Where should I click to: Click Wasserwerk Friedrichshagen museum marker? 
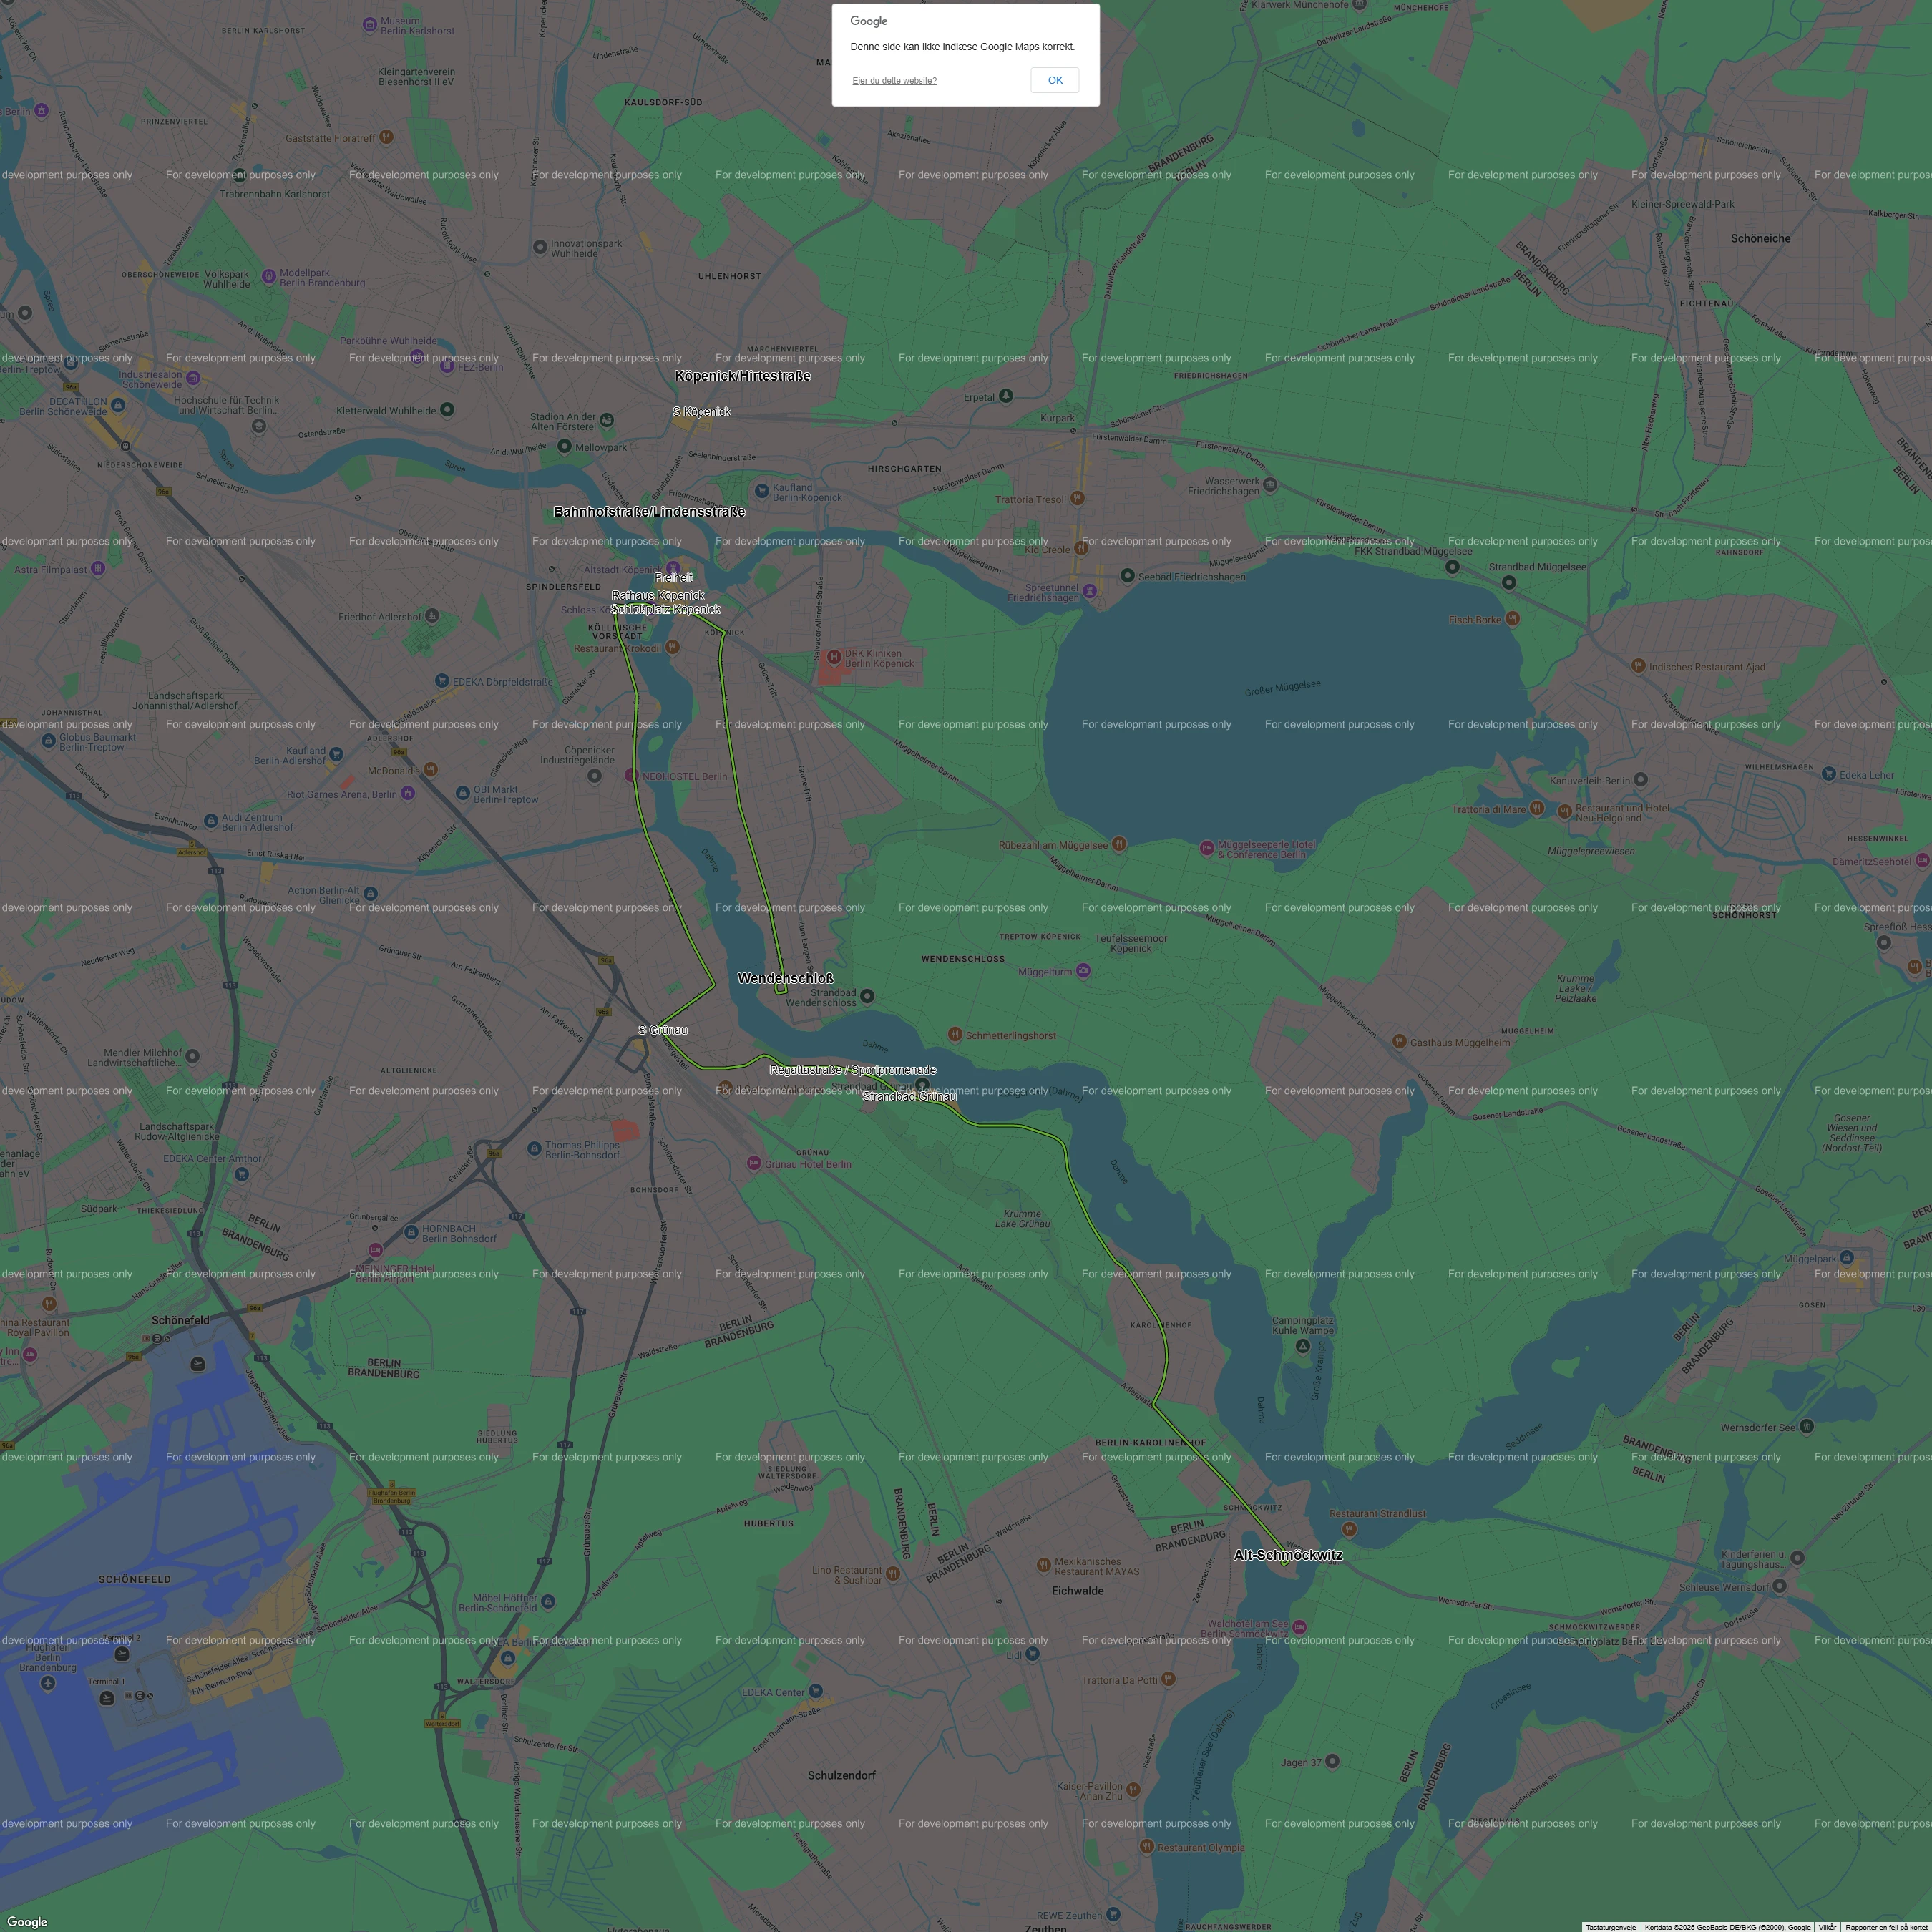1270,485
